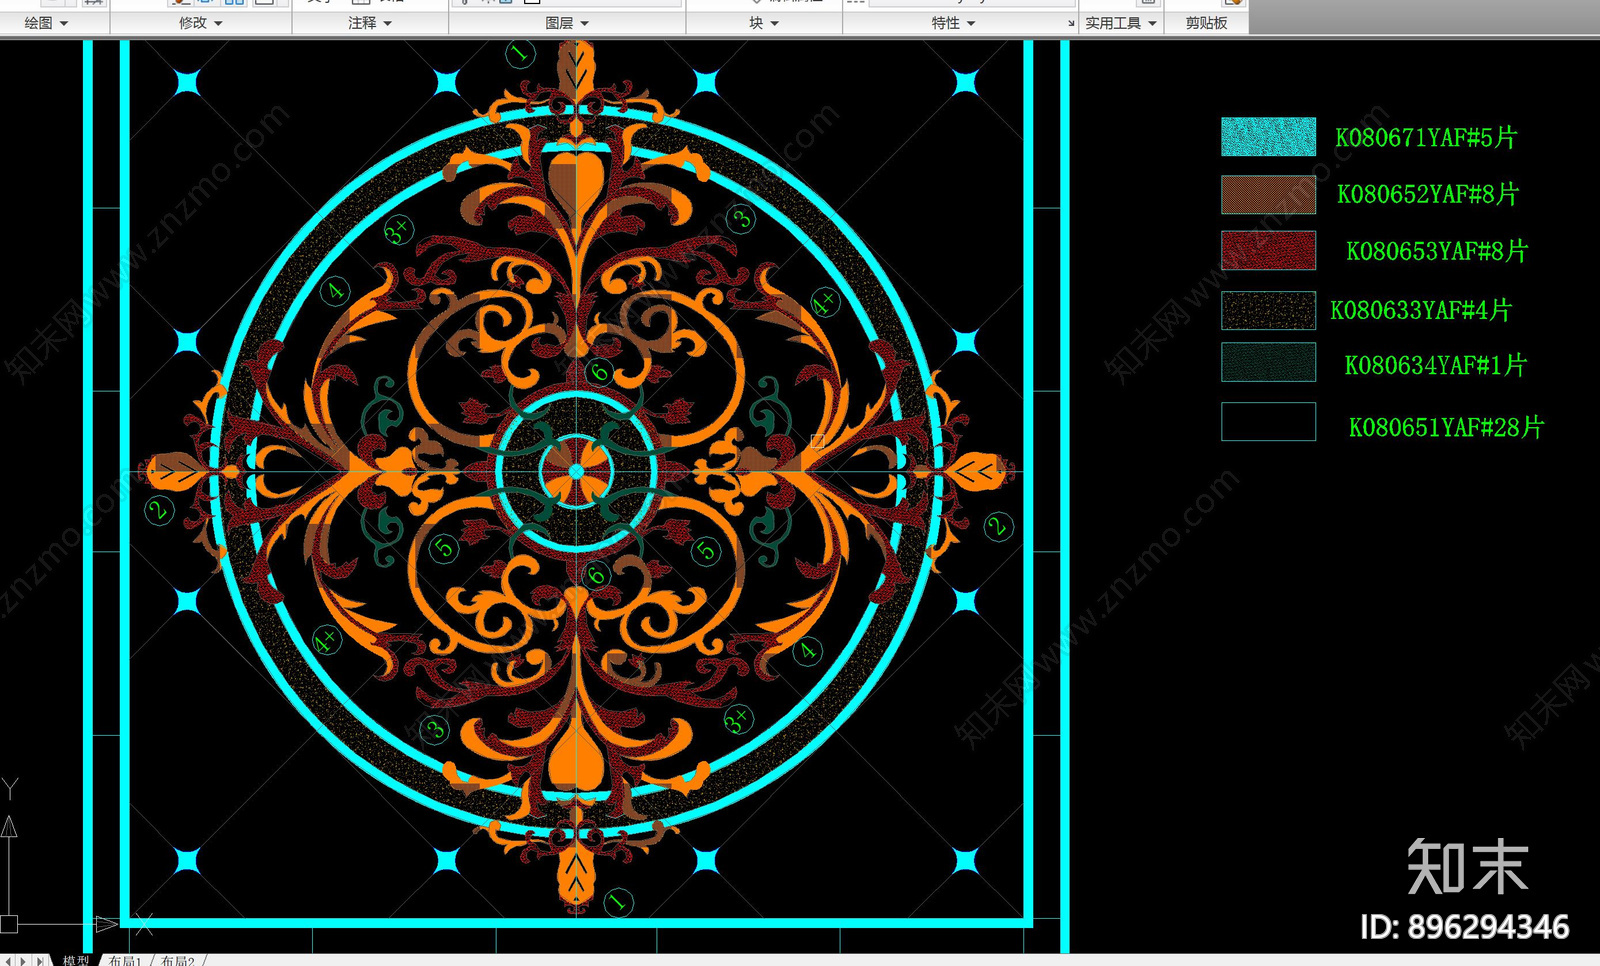Click the 剪贴板 (Clipboard) panel title
Viewport: 1600px width, 966px height.
[1206, 23]
